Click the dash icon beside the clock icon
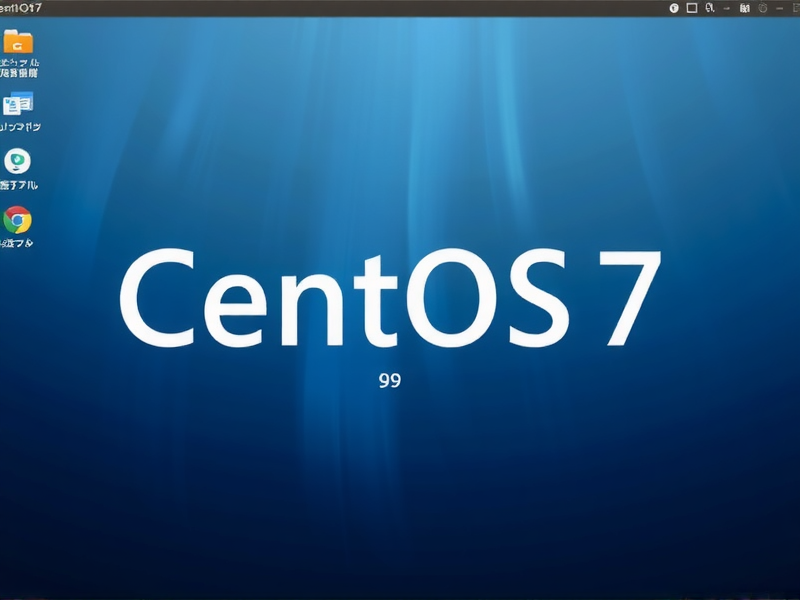This screenshot has width=800, height=600. (x=781, y=7)
